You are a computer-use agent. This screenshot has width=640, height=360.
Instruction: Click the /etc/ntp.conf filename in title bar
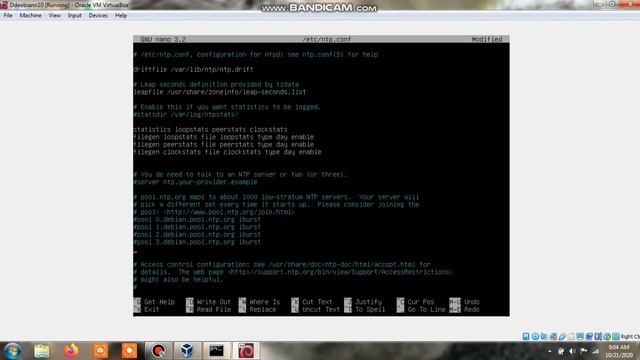click(x=327, y=39)
